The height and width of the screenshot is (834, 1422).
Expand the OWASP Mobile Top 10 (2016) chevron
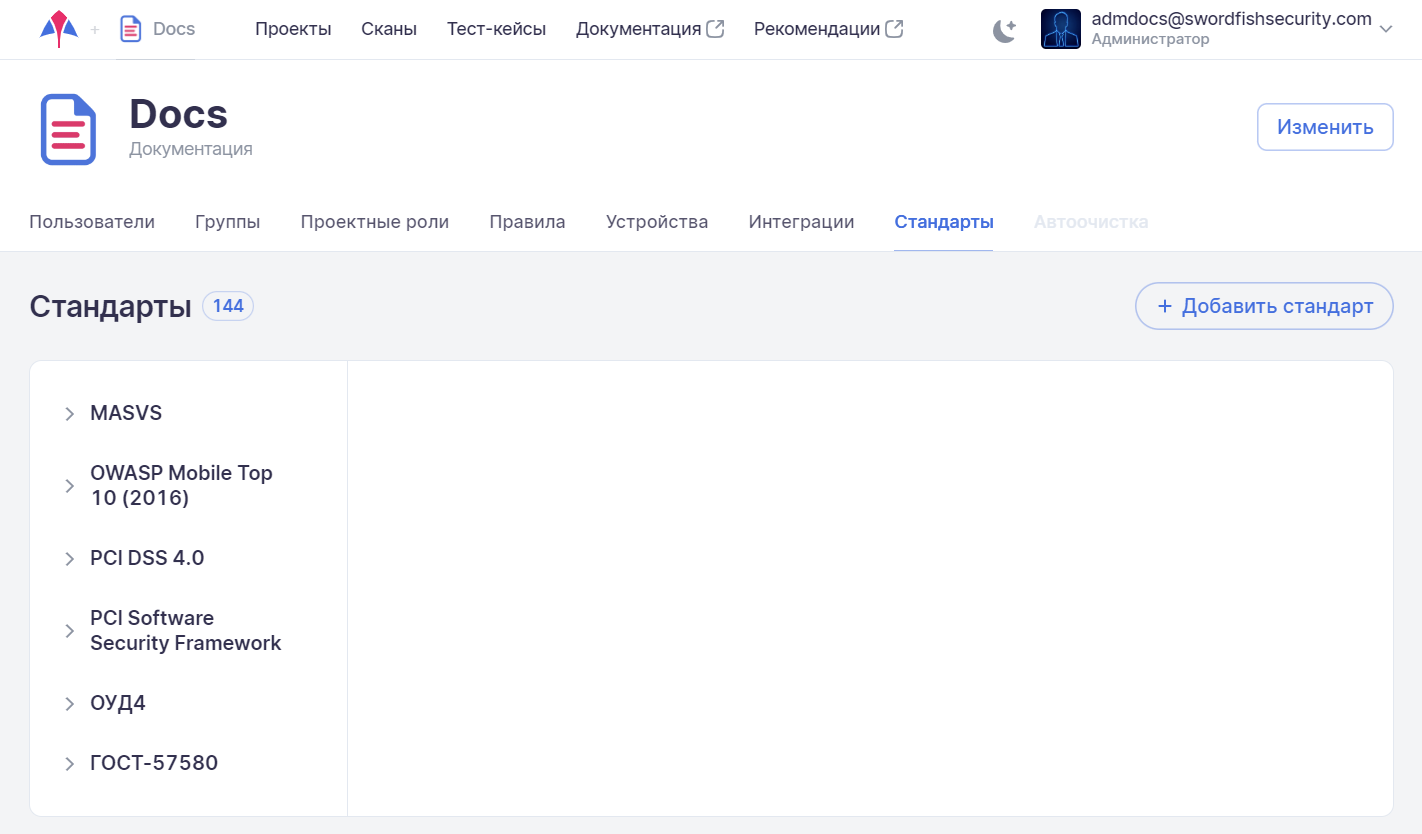(x=69, y=486)
